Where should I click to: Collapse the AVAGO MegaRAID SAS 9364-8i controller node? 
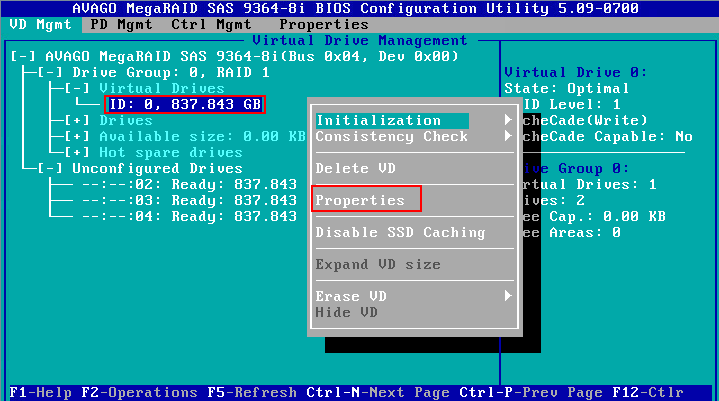coord(22,56)
